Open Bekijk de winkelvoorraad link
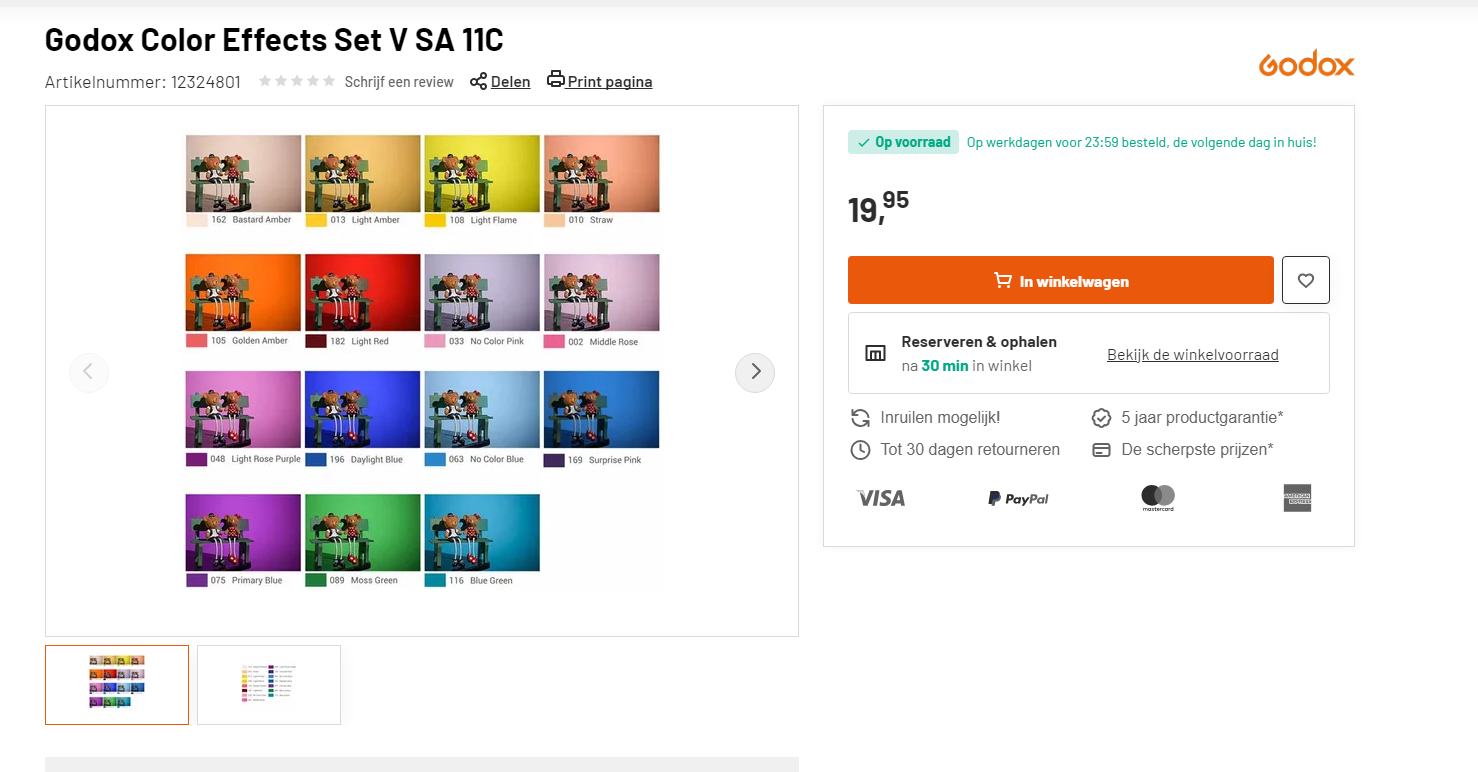 coord(1192,354)
